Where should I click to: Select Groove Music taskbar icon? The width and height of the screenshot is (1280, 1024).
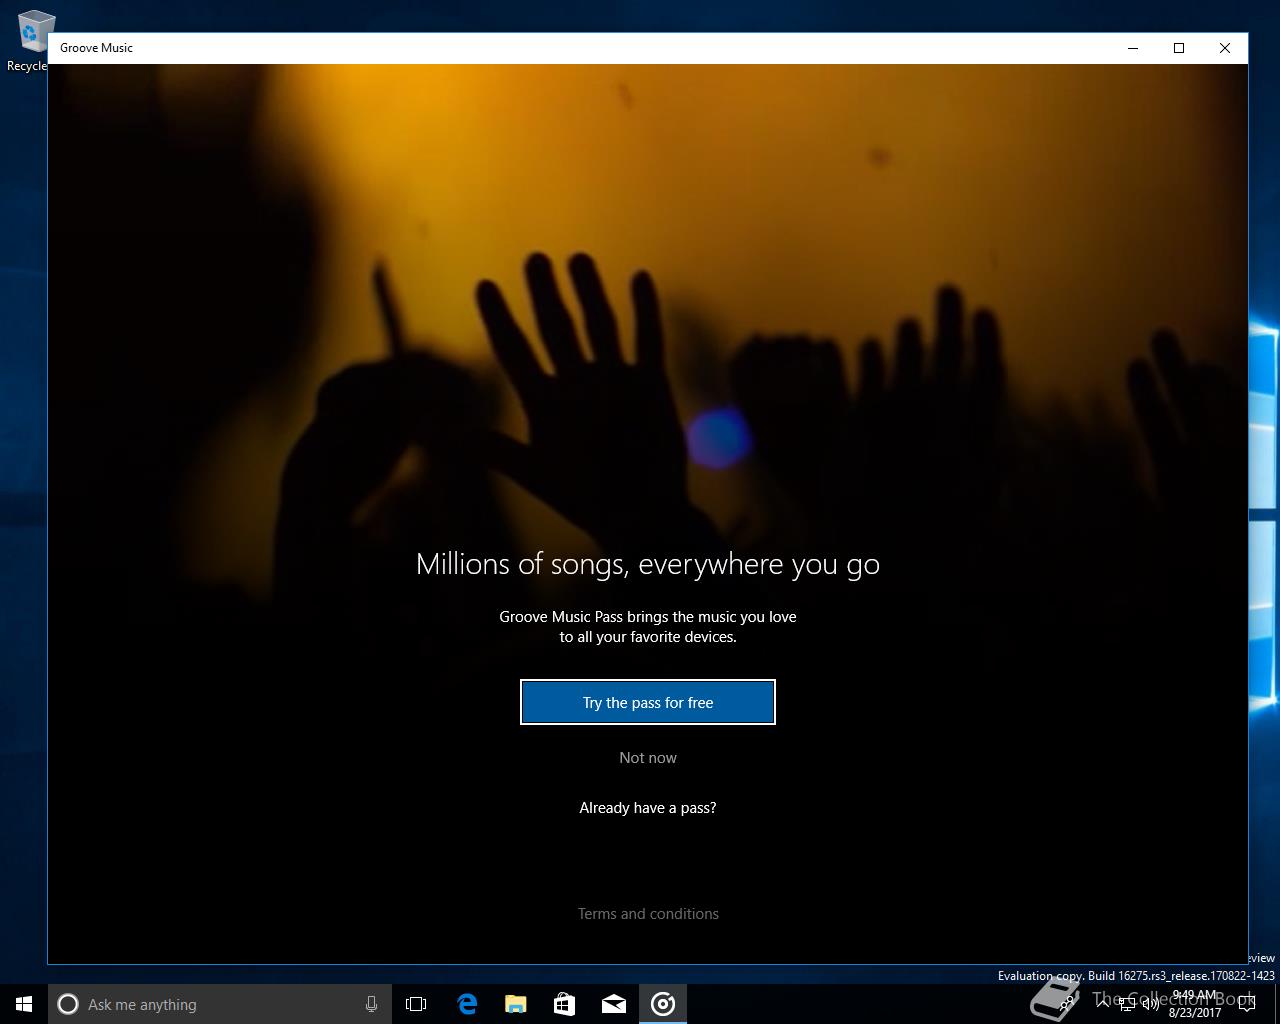tap(663, 1004)
